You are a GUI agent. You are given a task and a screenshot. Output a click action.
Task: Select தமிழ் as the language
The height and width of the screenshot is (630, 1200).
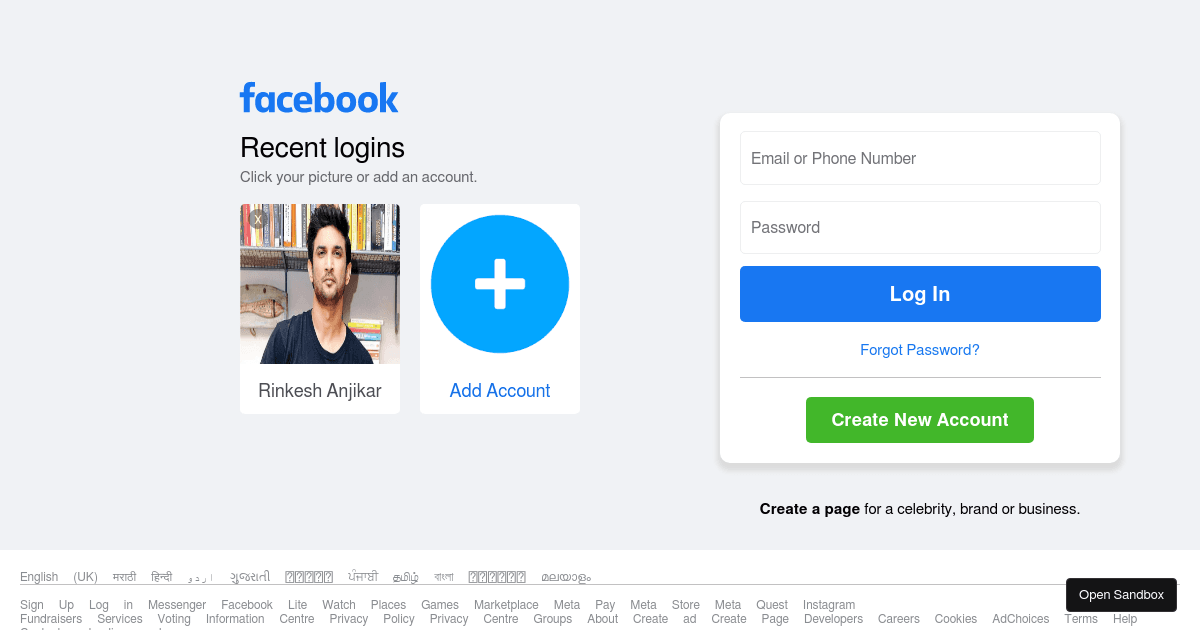pyautogui.click(x=406, y=576)
